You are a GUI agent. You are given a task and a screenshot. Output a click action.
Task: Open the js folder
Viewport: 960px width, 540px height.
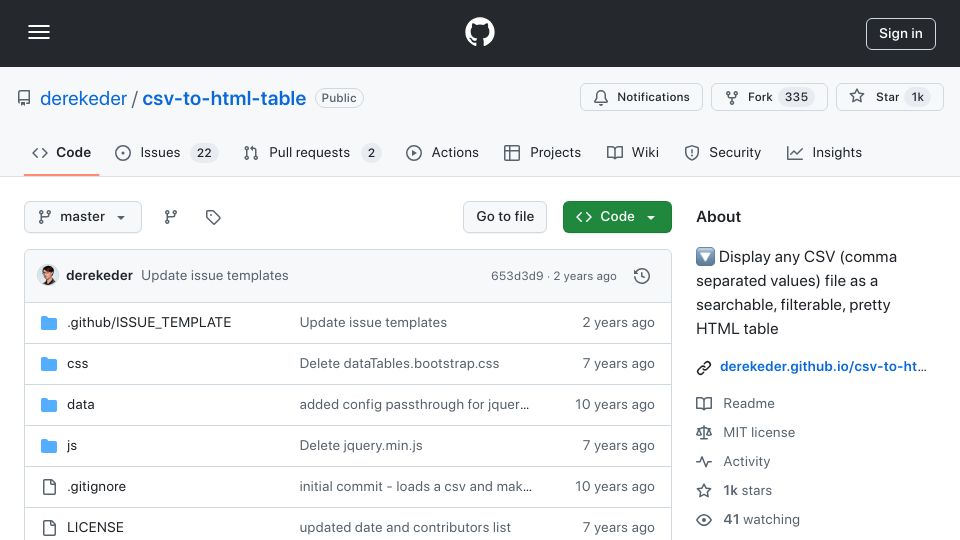pyautogui.click(x=72, y=446)
